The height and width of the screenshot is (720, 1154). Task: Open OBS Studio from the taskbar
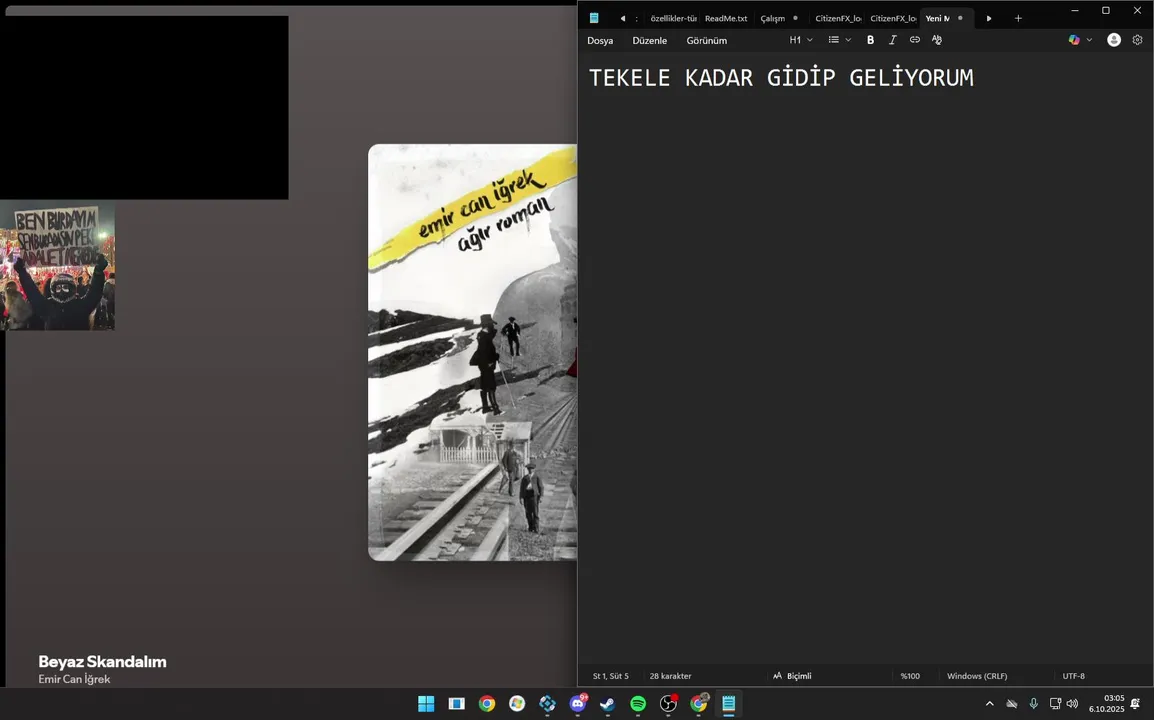pyautogui.click(x=668, y=704)
